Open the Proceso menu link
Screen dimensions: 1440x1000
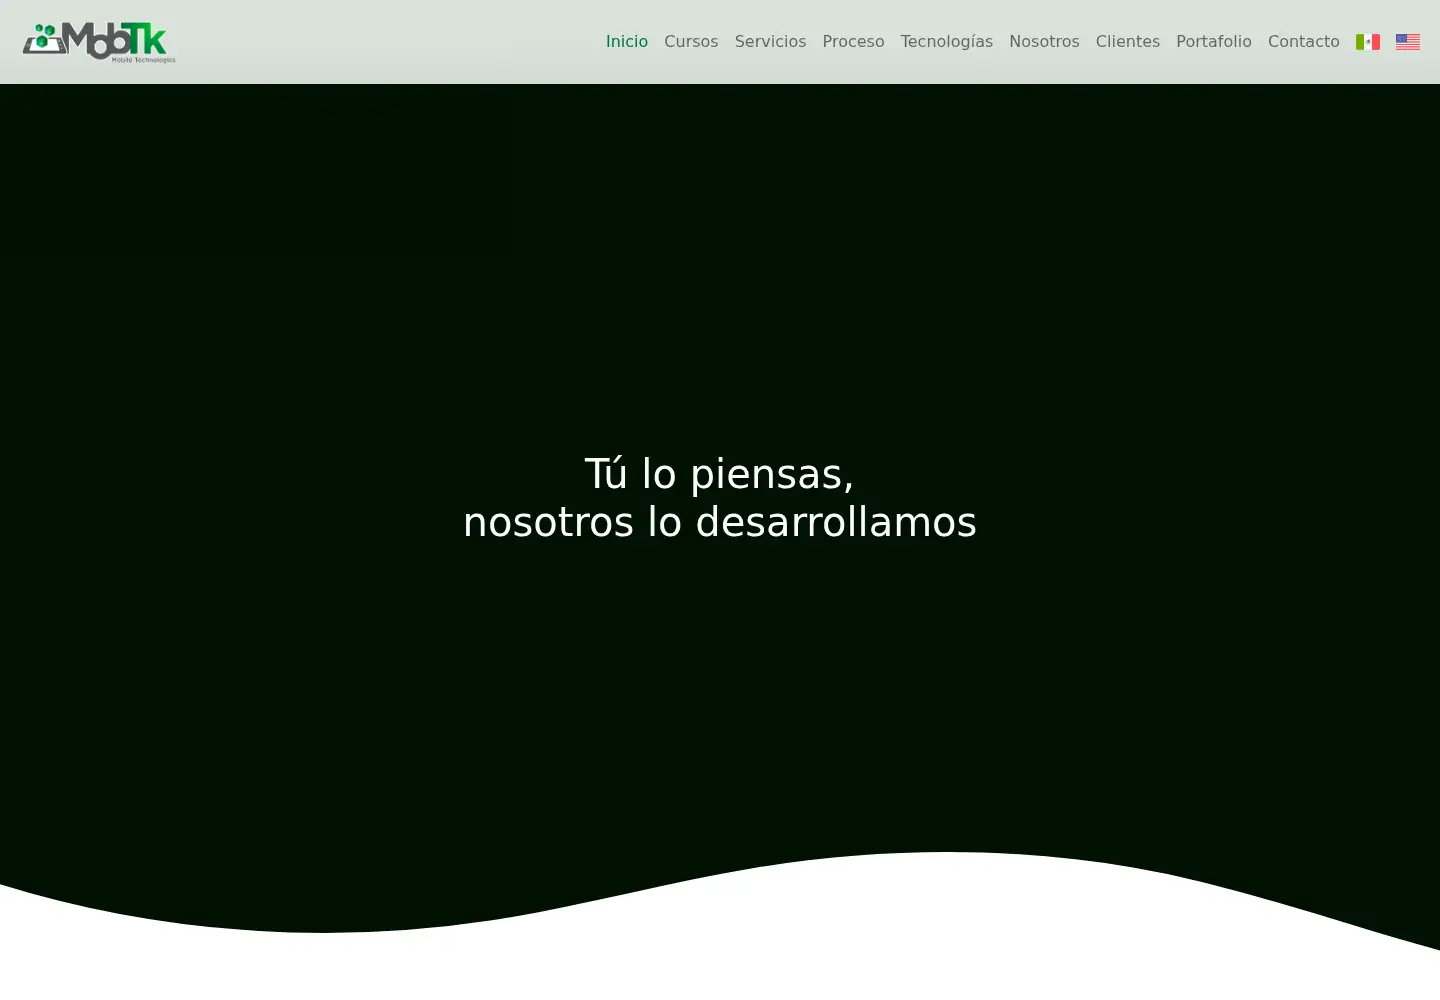[853, 42]
